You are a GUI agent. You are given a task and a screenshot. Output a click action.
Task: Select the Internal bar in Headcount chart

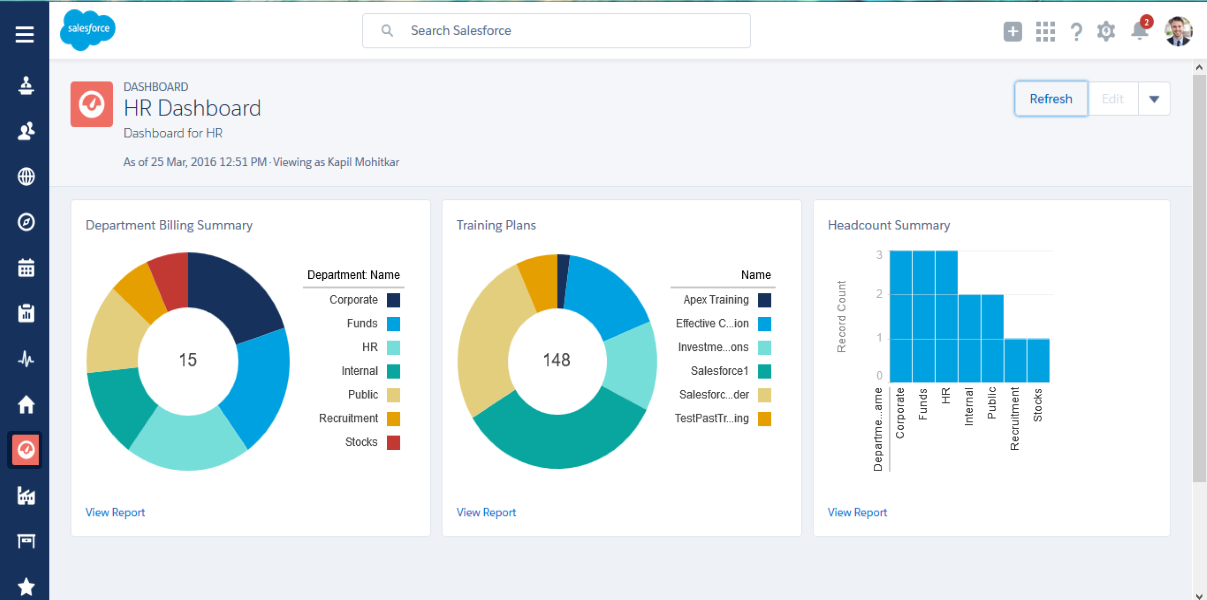(970, 337)
